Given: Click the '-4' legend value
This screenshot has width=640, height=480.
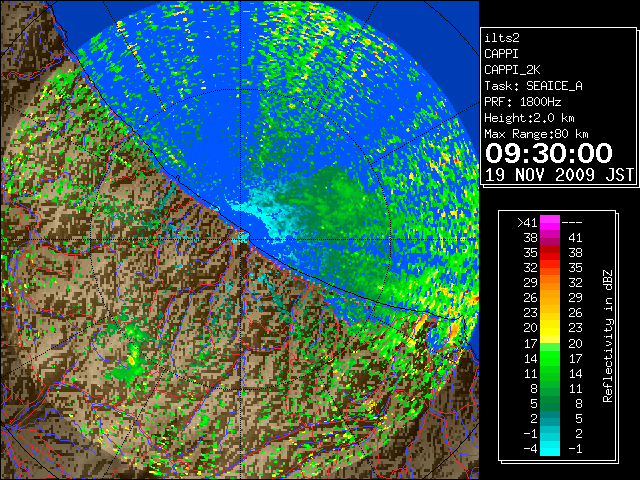Looking at the screenshot, I should pyautogui.click(x=530, y=449).
